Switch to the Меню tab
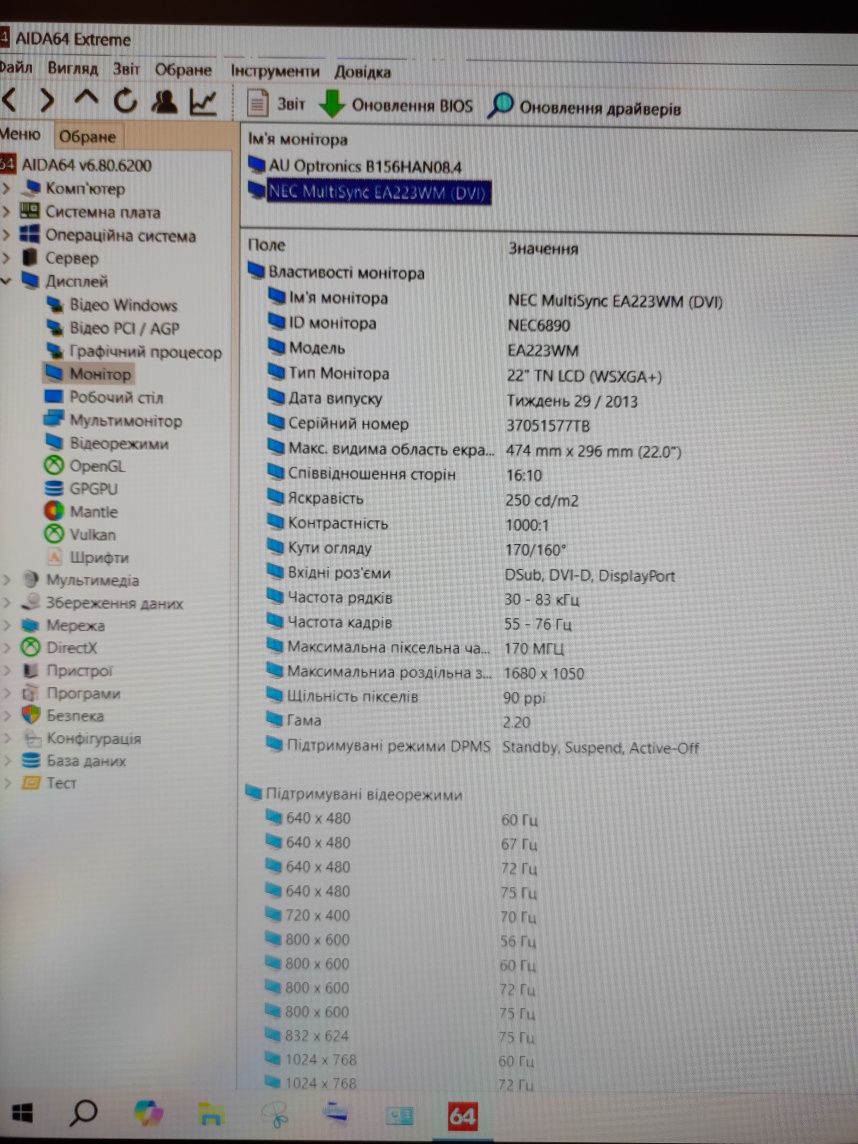The height and width of the screenshot is (1144, 858). [20, 134]
